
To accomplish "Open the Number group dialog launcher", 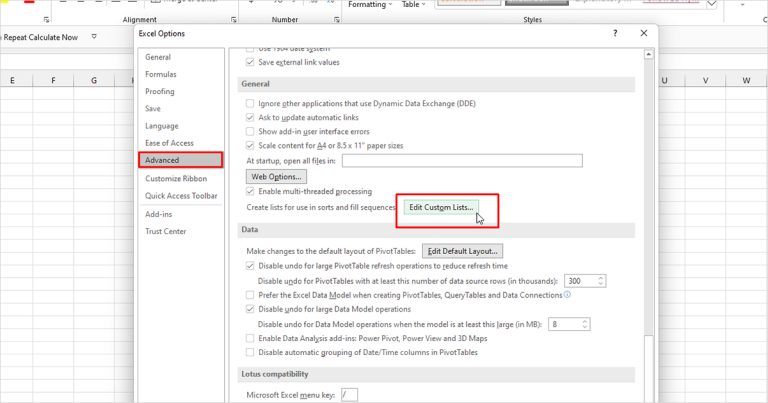I will coord(337,20).
